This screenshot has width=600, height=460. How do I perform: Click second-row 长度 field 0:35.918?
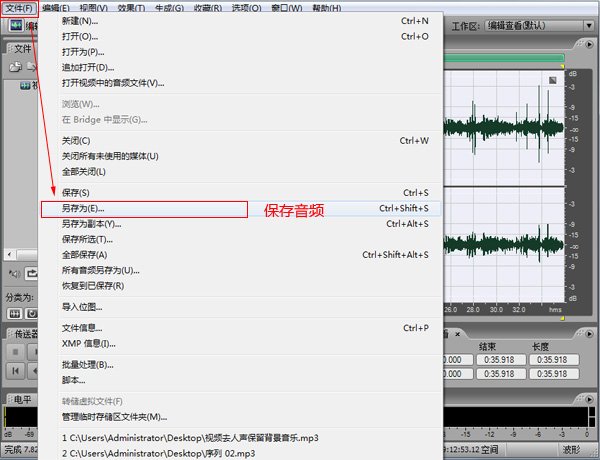point(552,374)
